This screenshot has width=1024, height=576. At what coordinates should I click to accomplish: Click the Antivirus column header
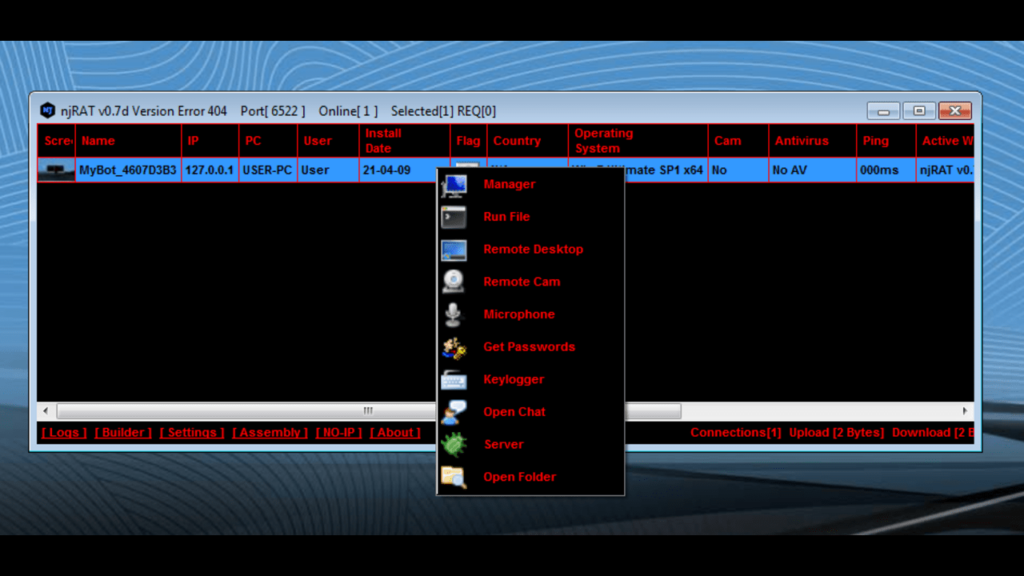(x=813, y=140)
